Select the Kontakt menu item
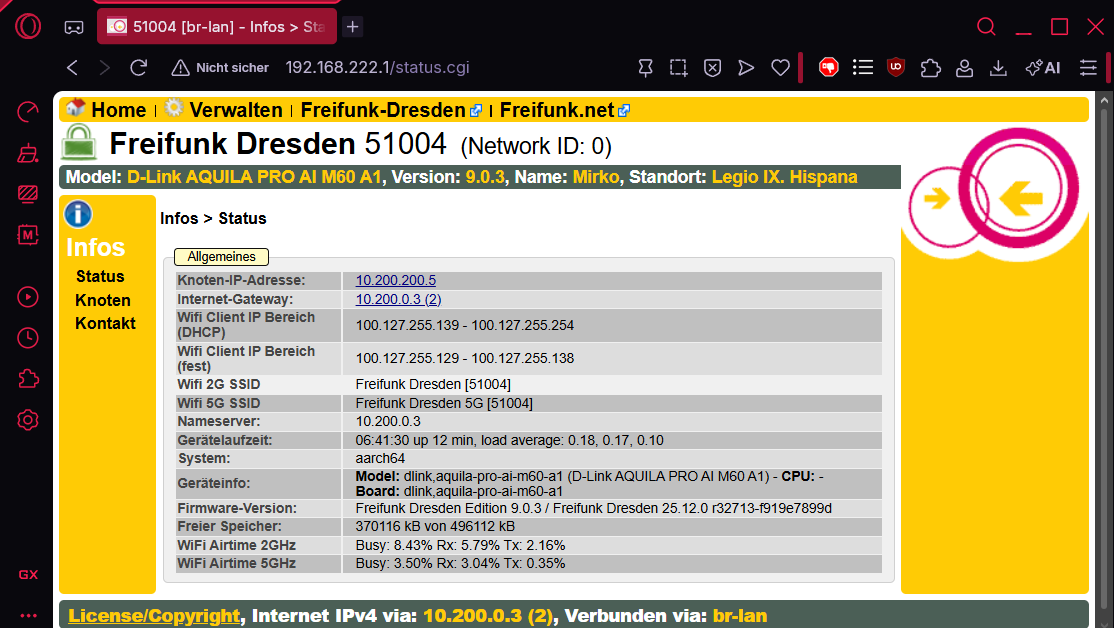The image size is (1114, 628). coord(105,323)
